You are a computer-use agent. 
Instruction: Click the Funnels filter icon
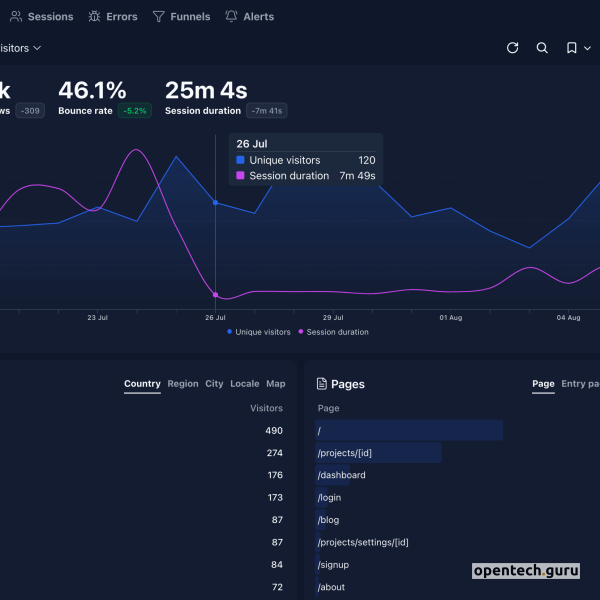pos(159,17)
